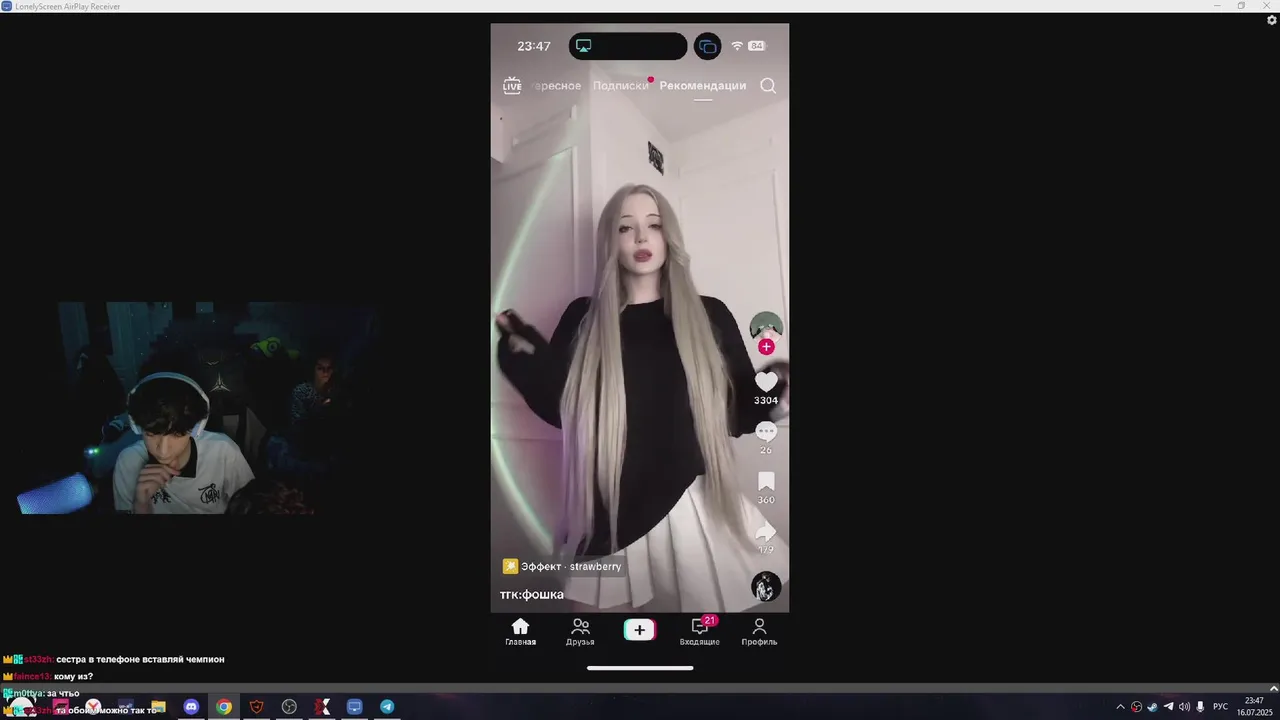Open the LonelyScreen monitor icon in taskbar
Image resolution: width=1280 pixels, height=720 pixels.
(x=354, y=707)
